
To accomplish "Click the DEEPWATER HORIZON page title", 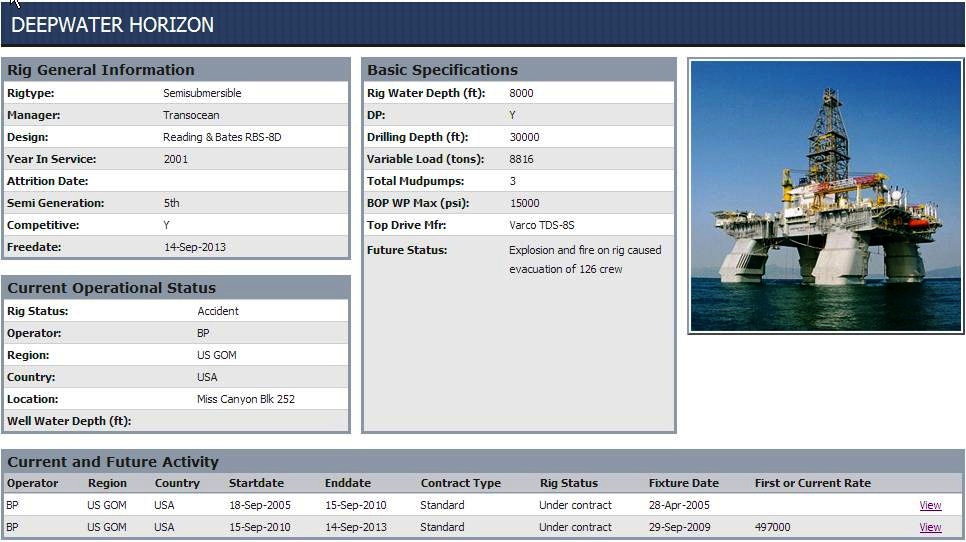I will tap(112, 25).
